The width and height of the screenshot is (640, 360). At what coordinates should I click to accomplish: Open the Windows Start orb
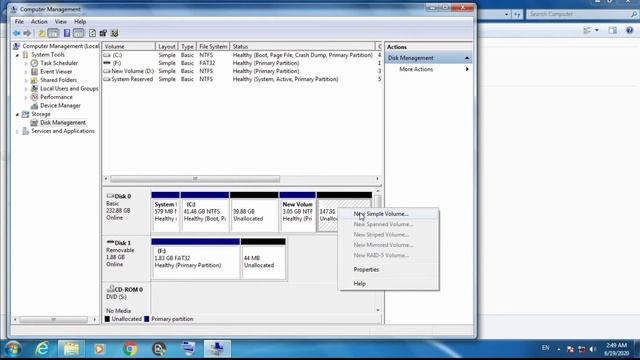click(13, 349)
